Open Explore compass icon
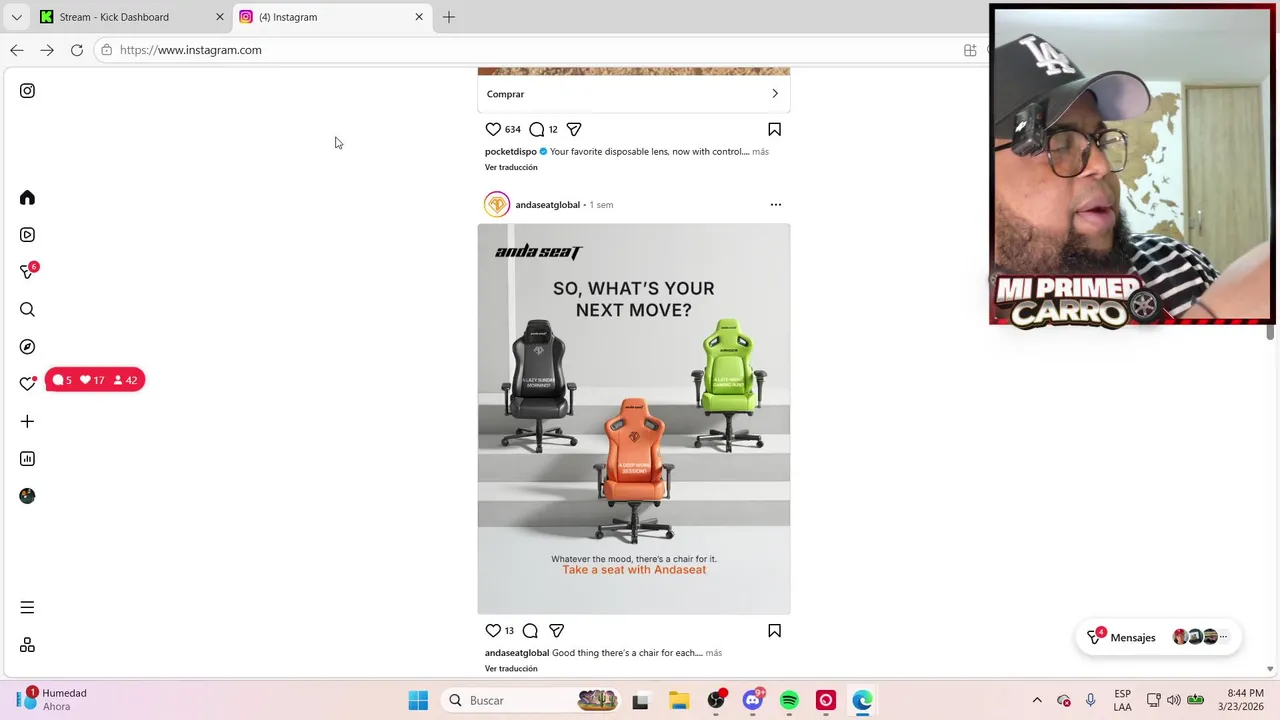This screenshot has width=1280, height=720. point(27,347)
